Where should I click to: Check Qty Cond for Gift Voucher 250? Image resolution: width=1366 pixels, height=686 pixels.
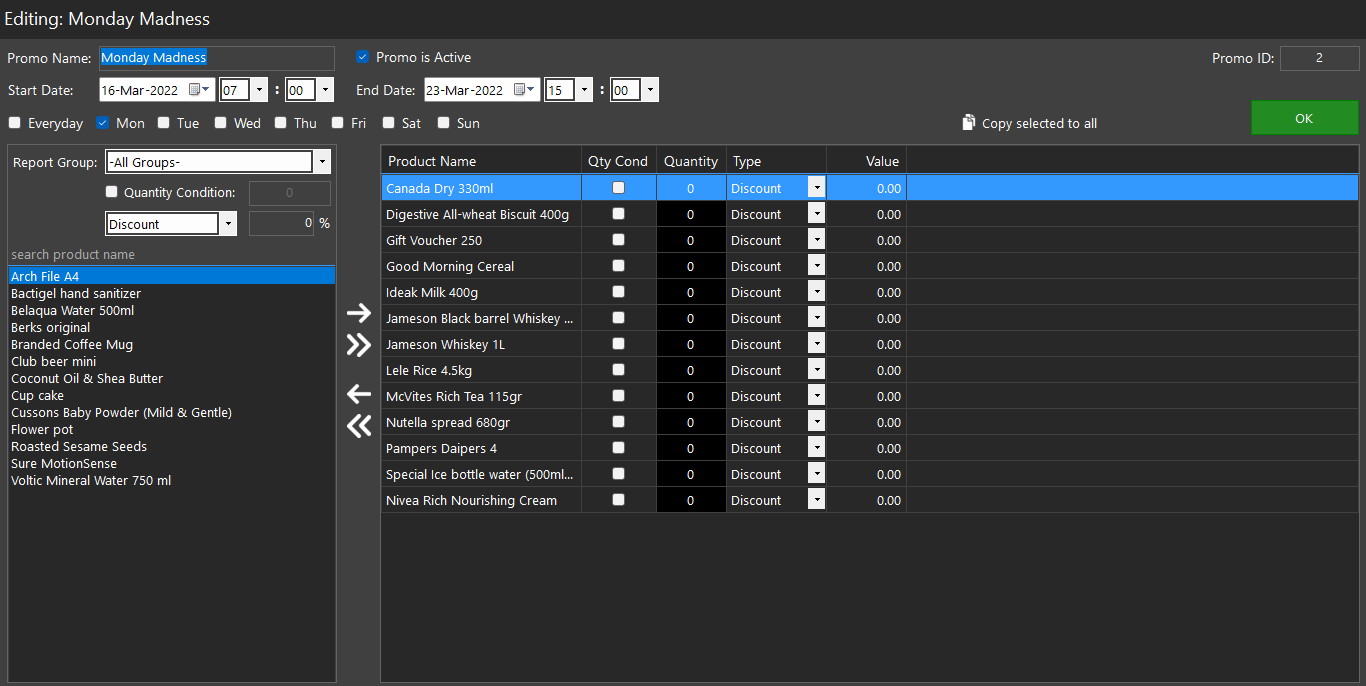[x=618, y=240]
